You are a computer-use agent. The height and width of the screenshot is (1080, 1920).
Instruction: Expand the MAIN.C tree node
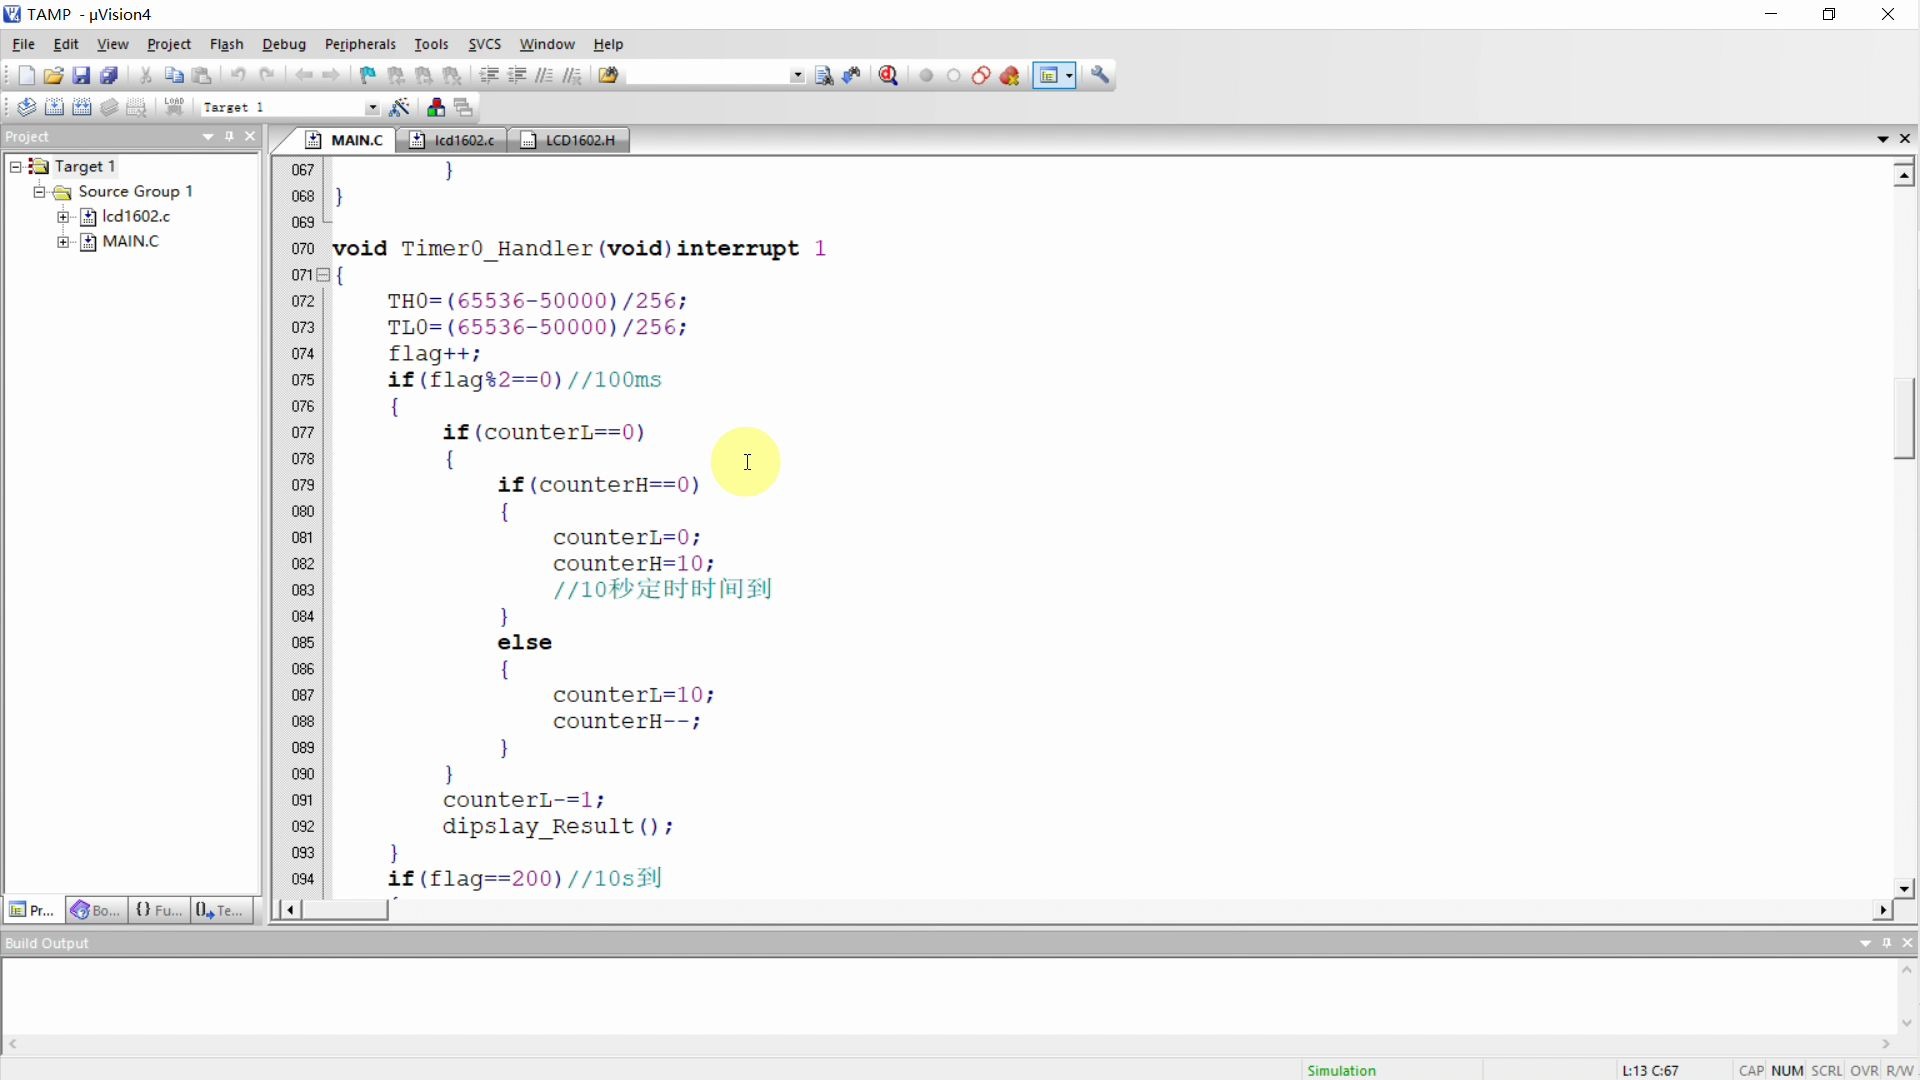click(x=63, y=242)
